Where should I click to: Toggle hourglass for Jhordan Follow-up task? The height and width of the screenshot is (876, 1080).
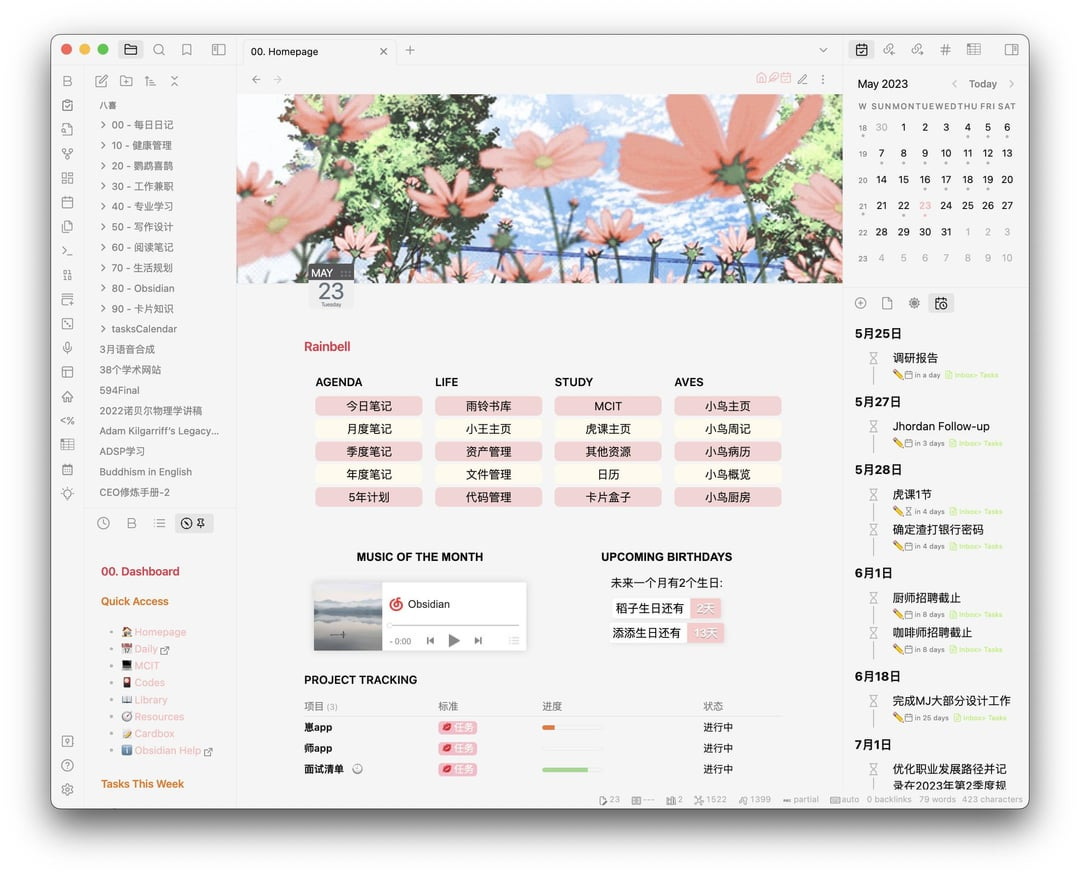[873, 426]
